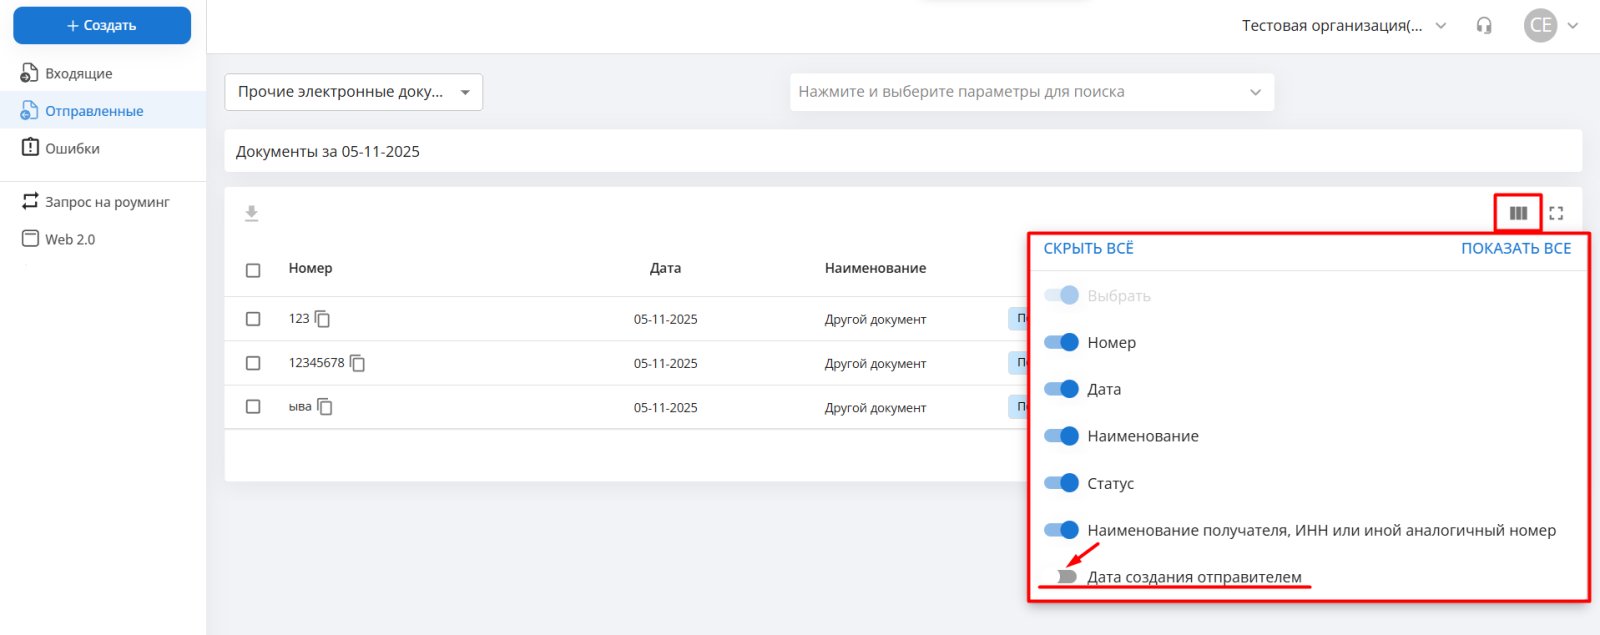Click "СКРЫТЬ ВСЁ" in column panel
Screen dimensions: 1600x635
[x=1088, y=248]
